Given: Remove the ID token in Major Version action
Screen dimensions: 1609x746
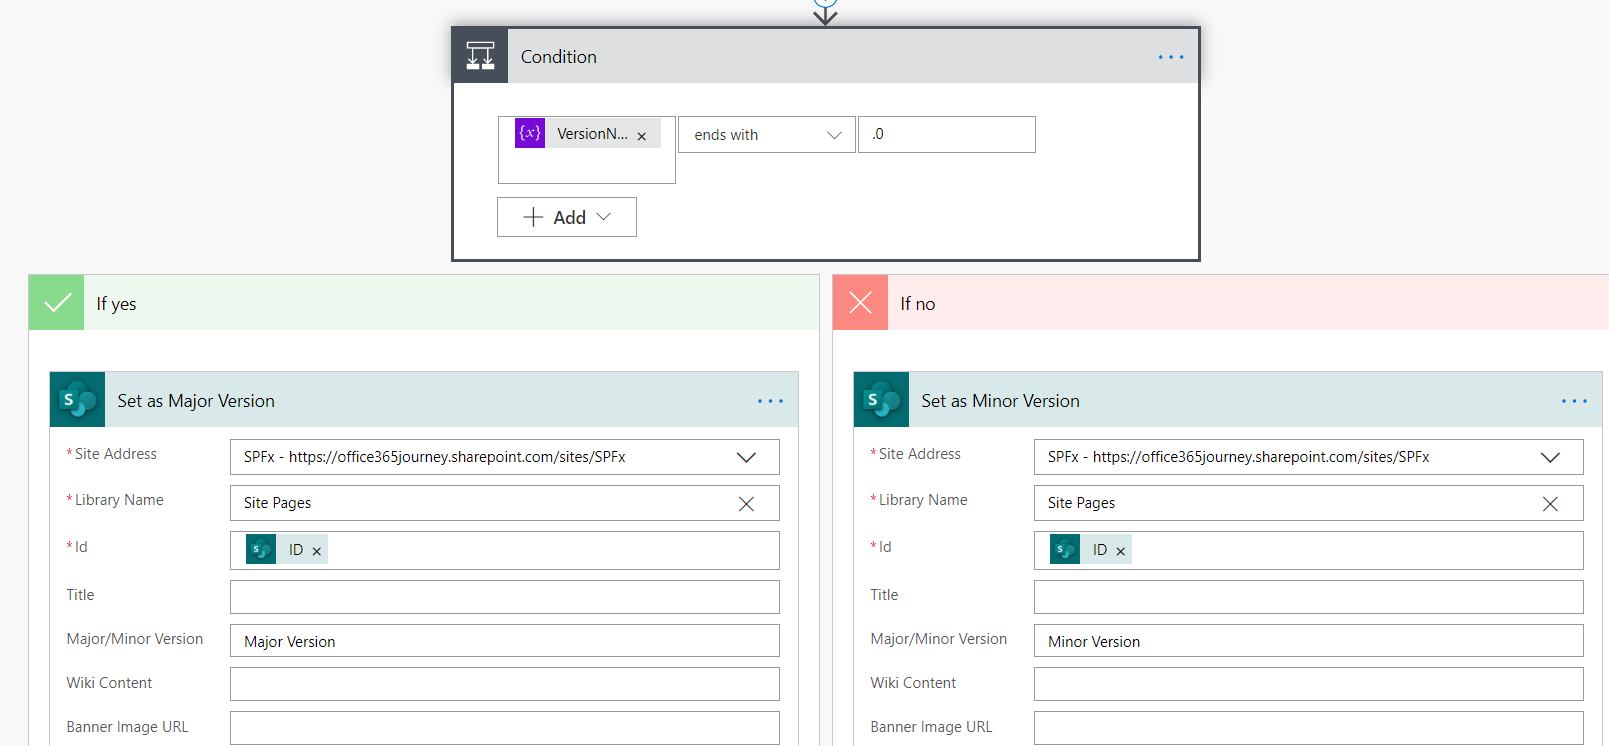Looking at the screenshot, I should click(x=317, y=551).
